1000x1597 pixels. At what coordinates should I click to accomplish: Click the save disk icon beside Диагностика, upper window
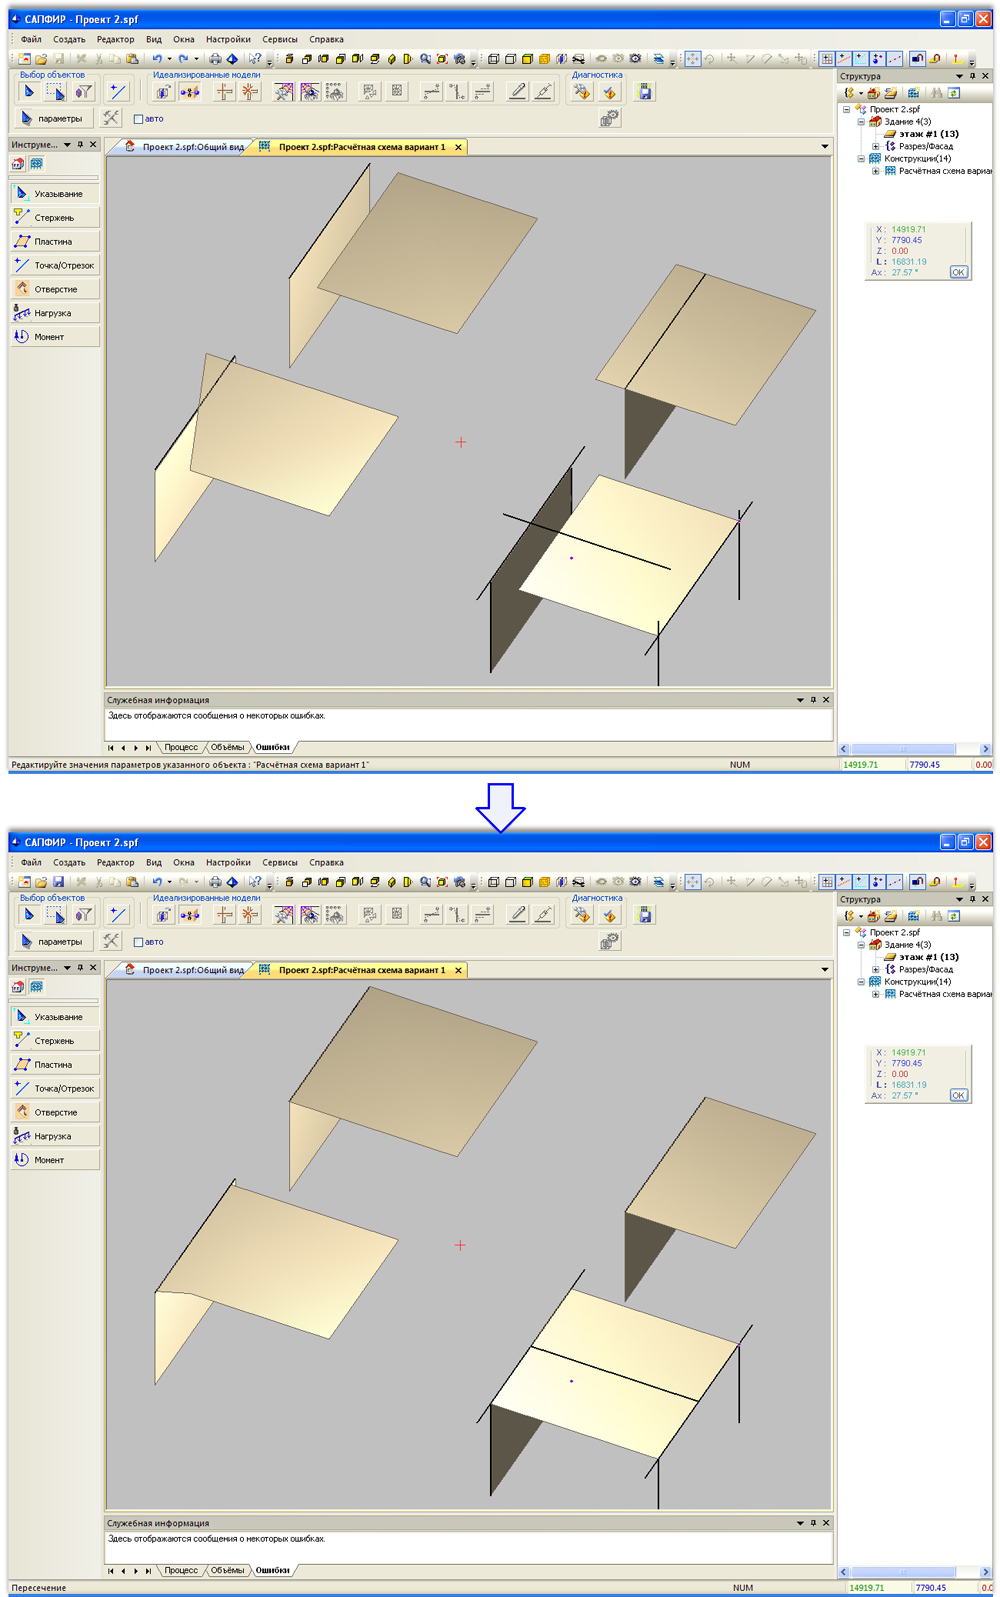point(645,93)
